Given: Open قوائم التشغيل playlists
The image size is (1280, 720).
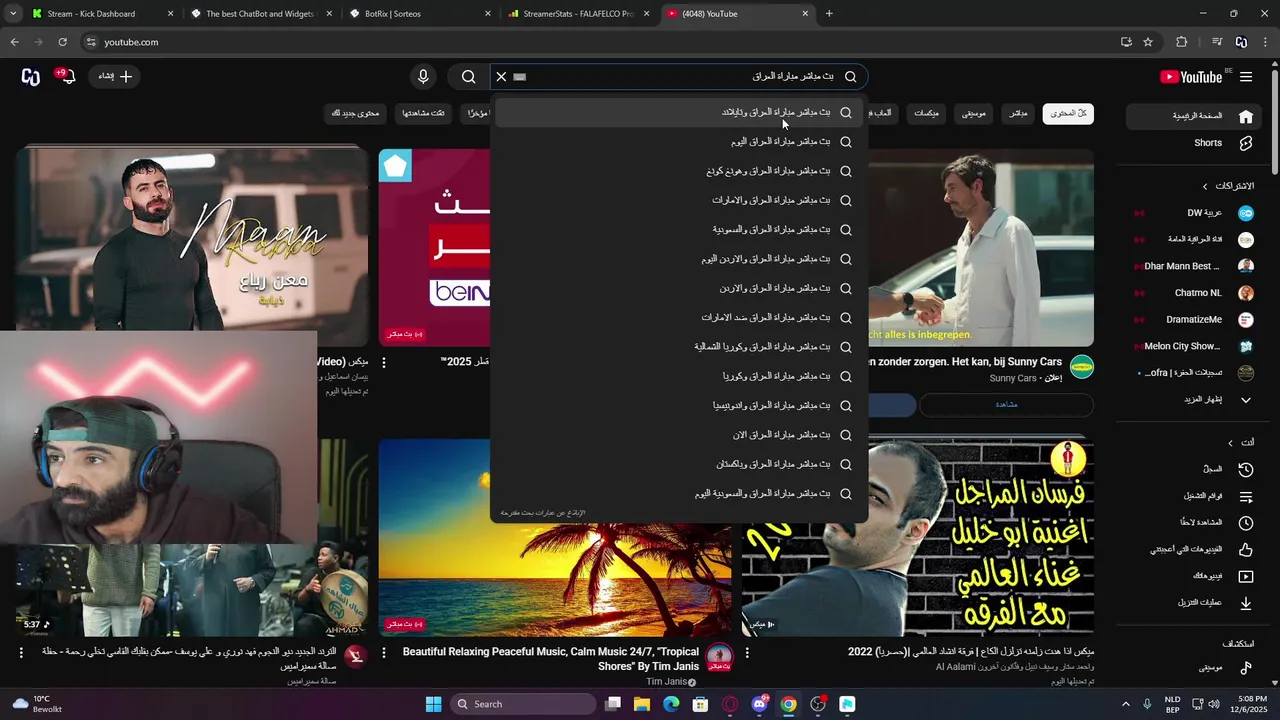Looking at the screenshot, I should pyautogui.click(x=1195, y=496).
